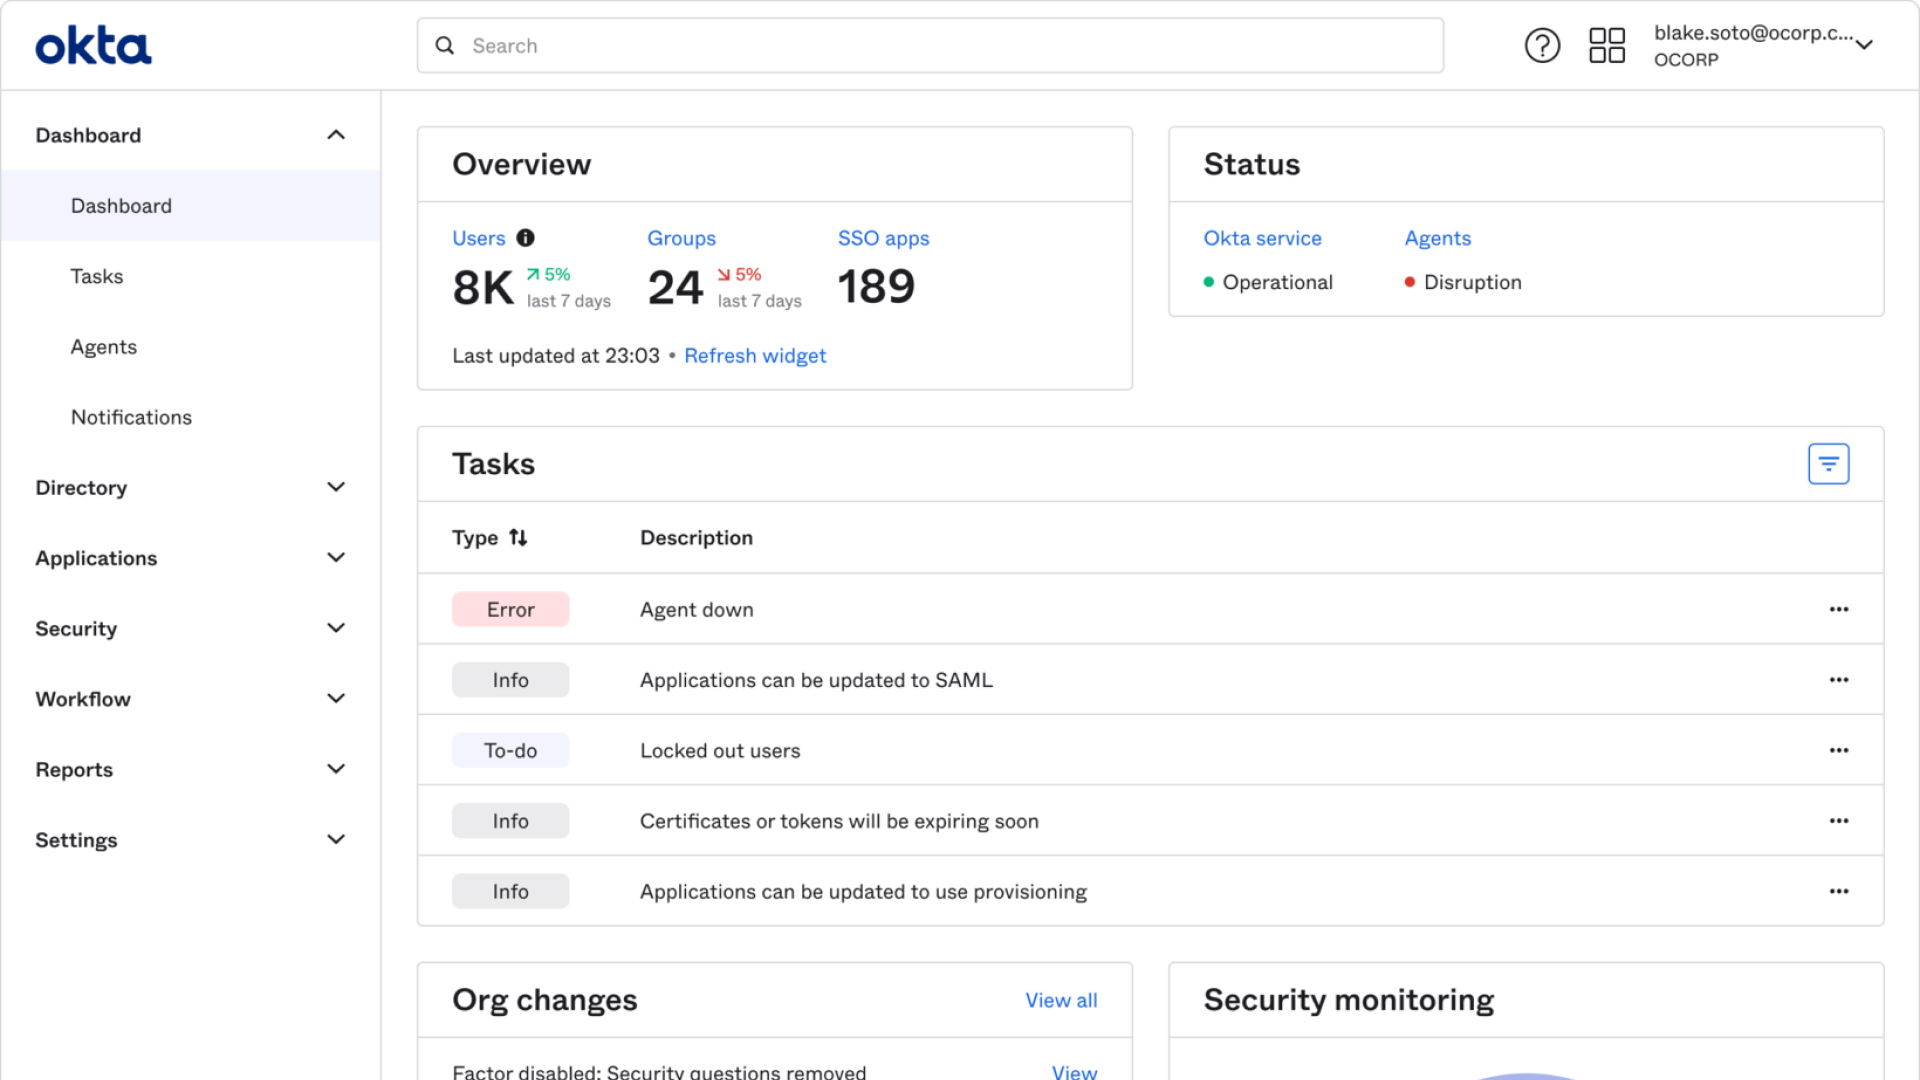Expand the Applications sidebar section
The image size is (1920, 1080).
pos(336,558)
